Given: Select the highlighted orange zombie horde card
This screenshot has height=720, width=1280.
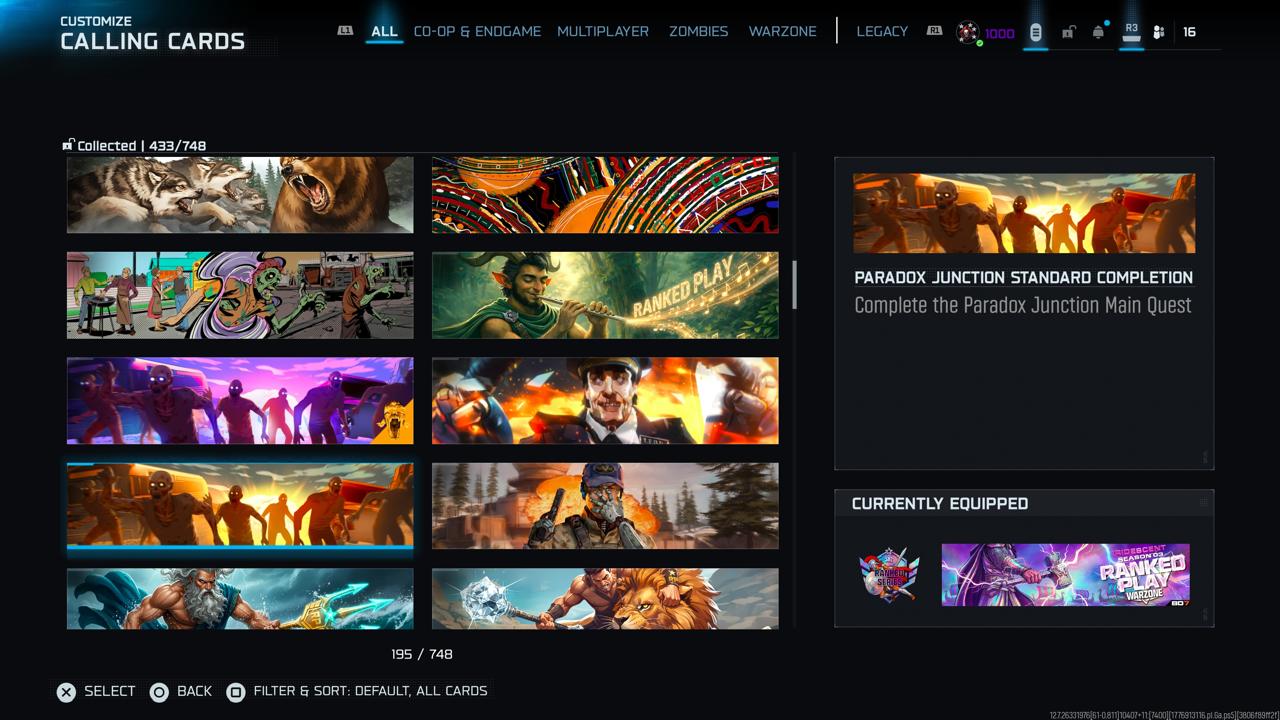Looking at the screenshot, I should [240, 506].
